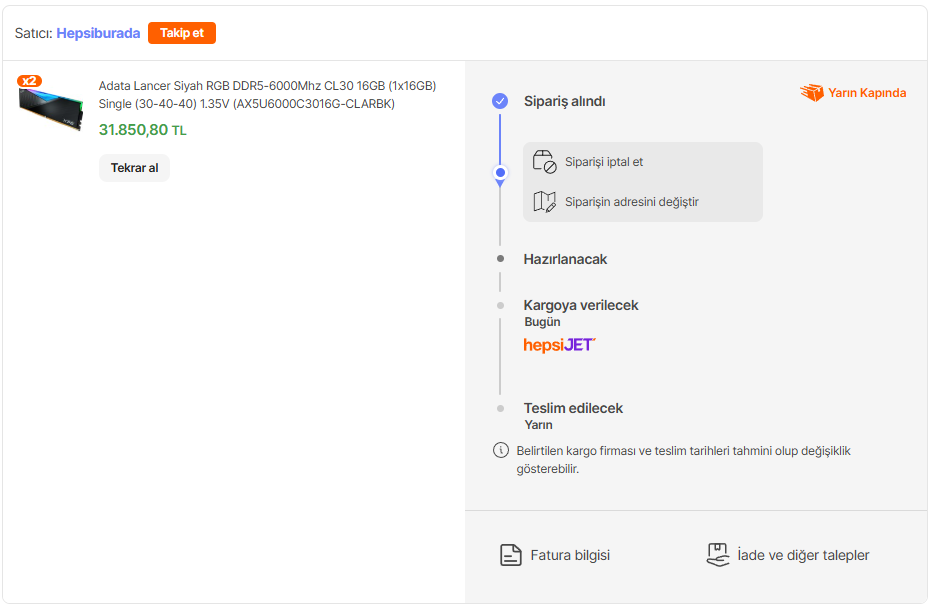Click the Teslim edilecek timeline dot
Image resolution: width=945 pixels, height=610 pixels.
tap(500, 409)
